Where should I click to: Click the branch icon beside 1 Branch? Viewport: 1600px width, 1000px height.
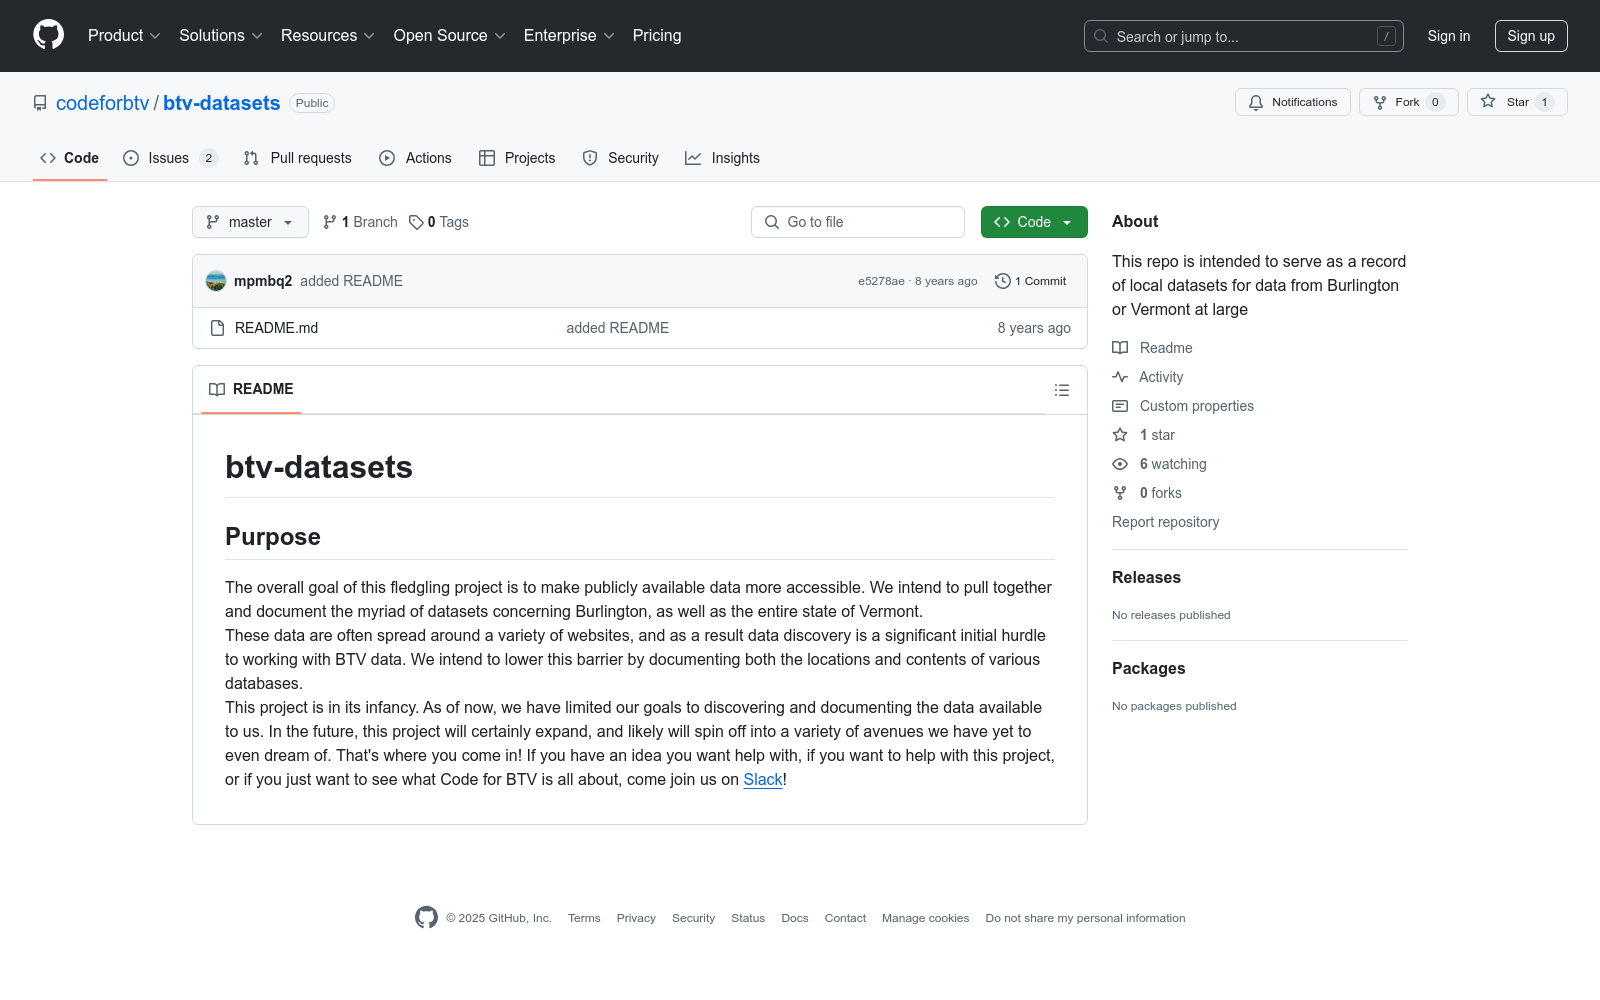330,222
